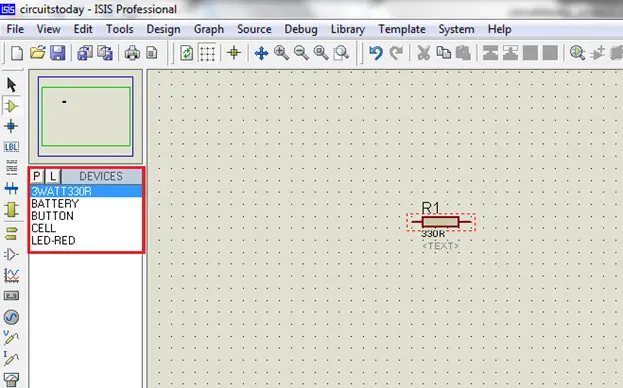Open the Graph menu
Screen dimensions: 623x388
pos(209,29)
